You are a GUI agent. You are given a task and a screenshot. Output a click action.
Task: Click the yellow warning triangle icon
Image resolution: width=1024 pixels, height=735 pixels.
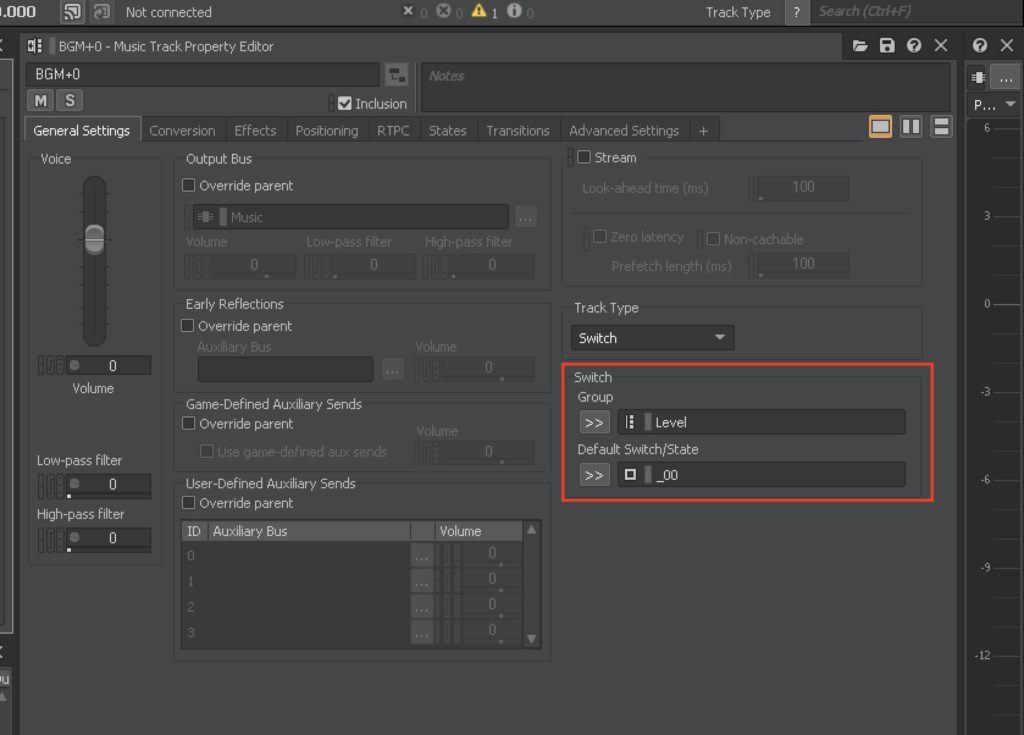[x=479, y=11]
